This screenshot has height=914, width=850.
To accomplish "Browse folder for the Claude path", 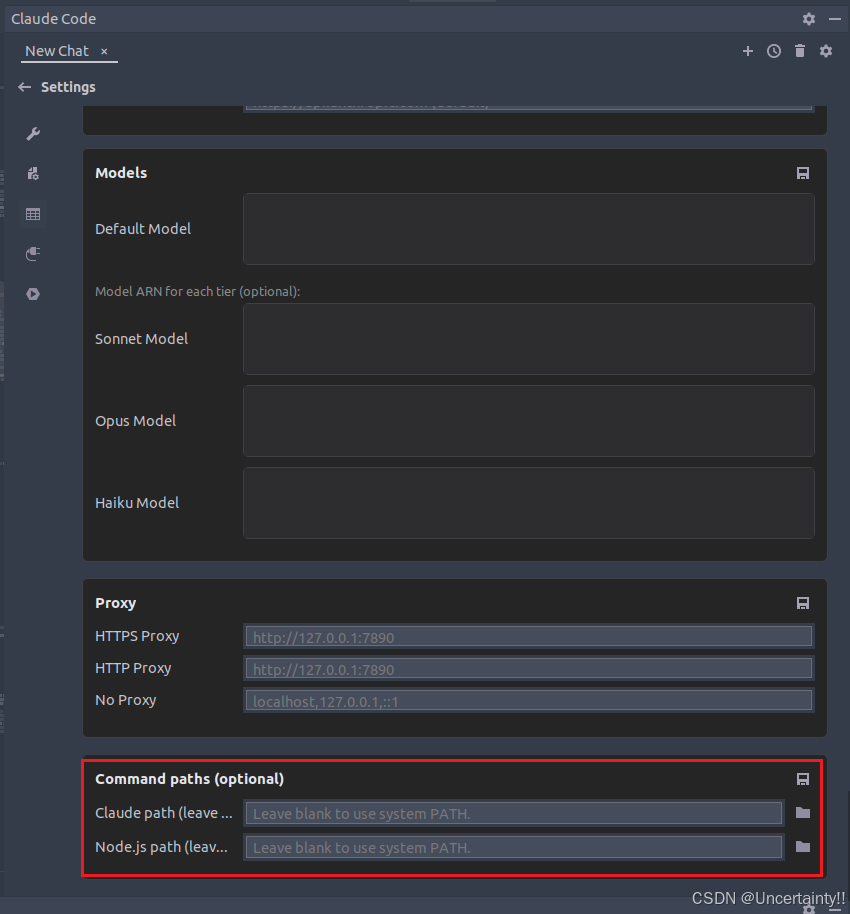I will click(x=803, y=813).
